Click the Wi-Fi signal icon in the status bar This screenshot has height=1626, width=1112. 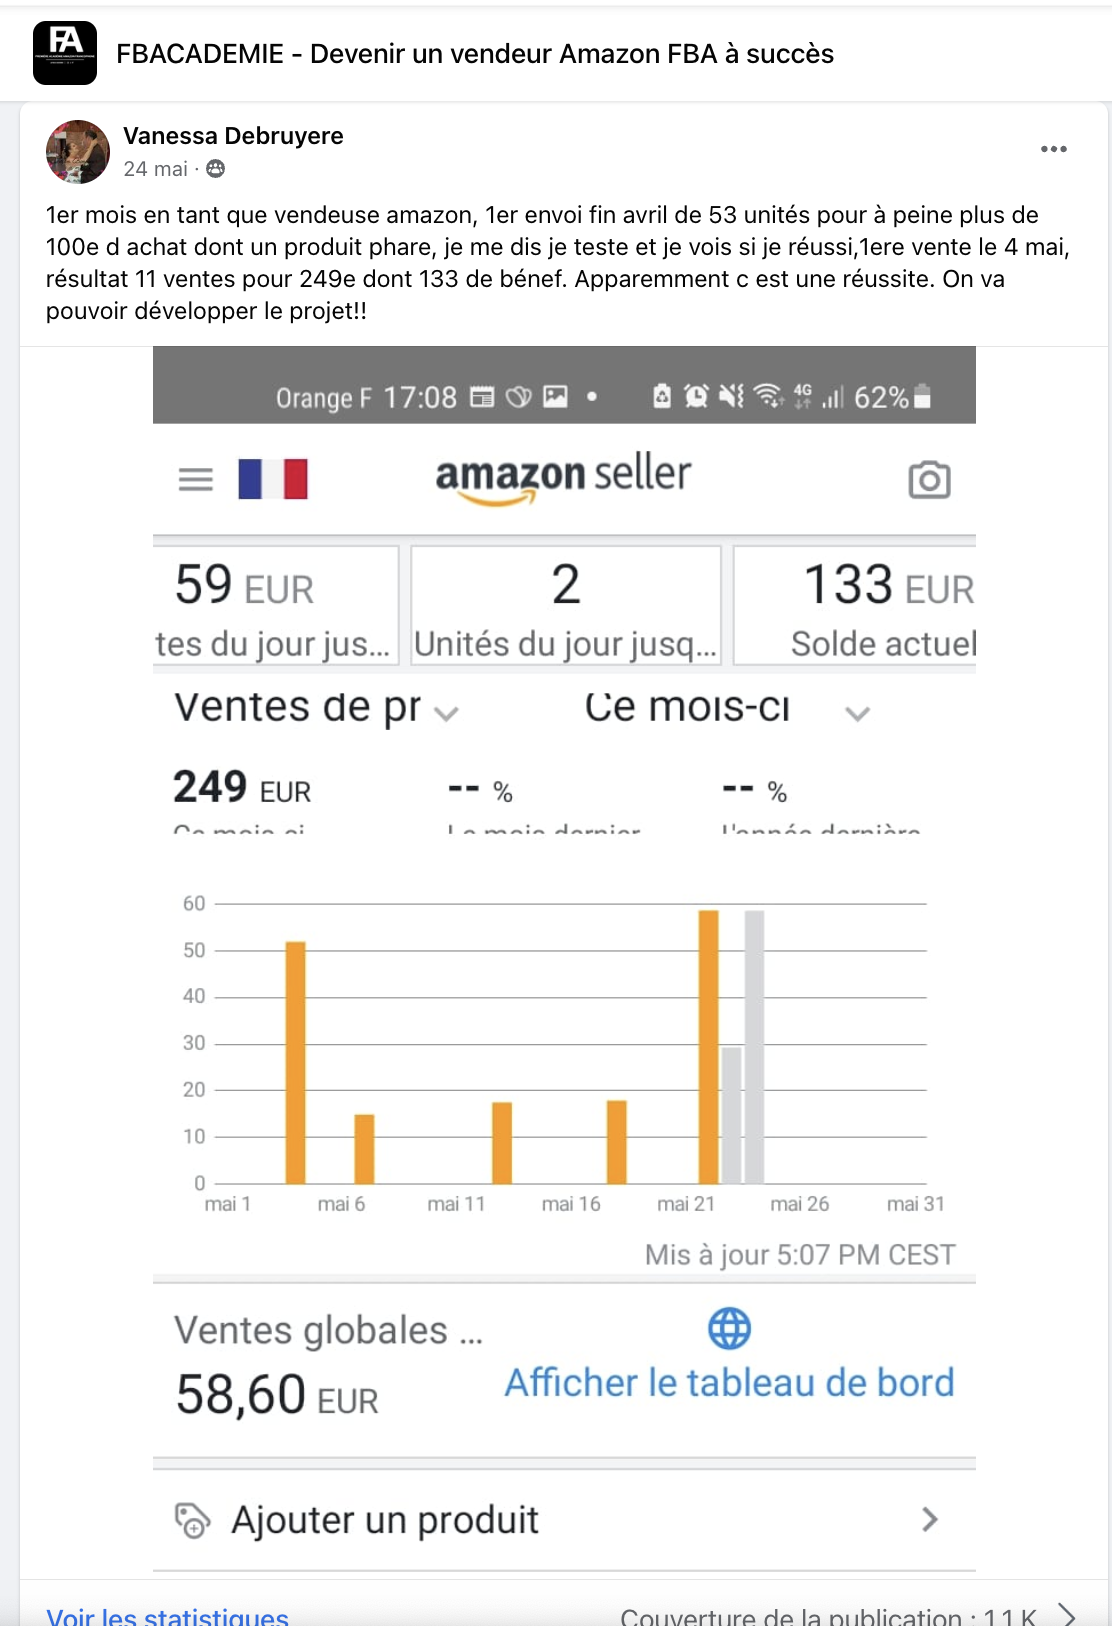(x=768, y=397)
